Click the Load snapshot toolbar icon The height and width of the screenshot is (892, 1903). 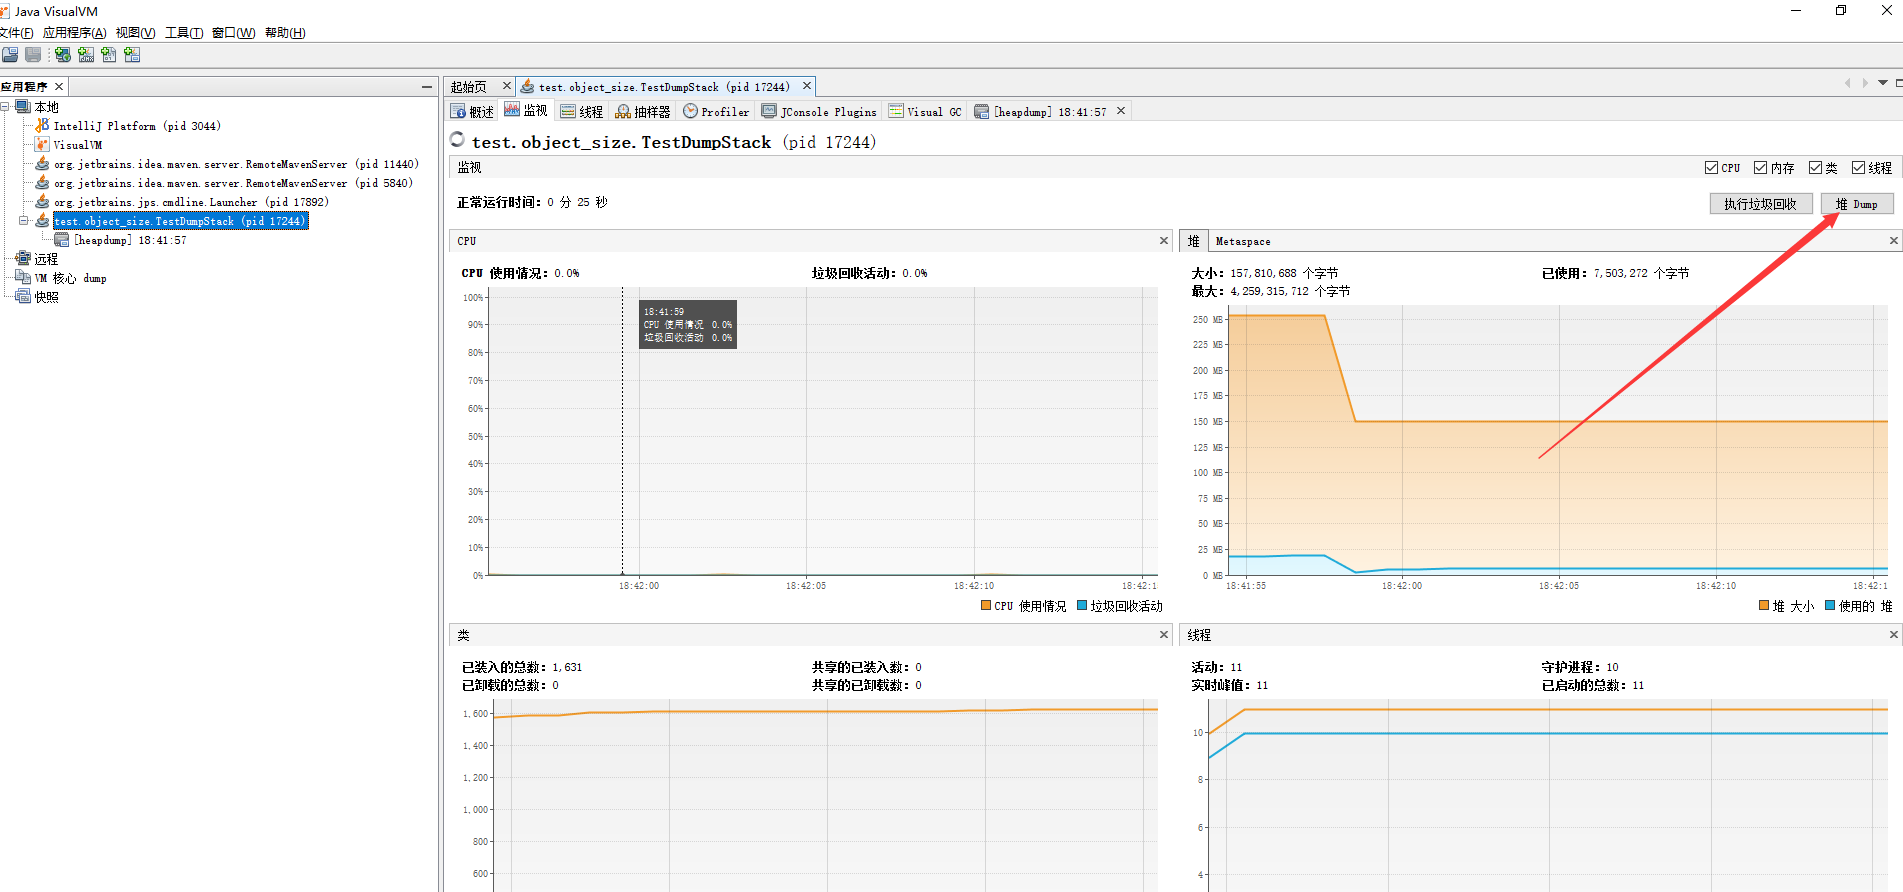(10, 55)
